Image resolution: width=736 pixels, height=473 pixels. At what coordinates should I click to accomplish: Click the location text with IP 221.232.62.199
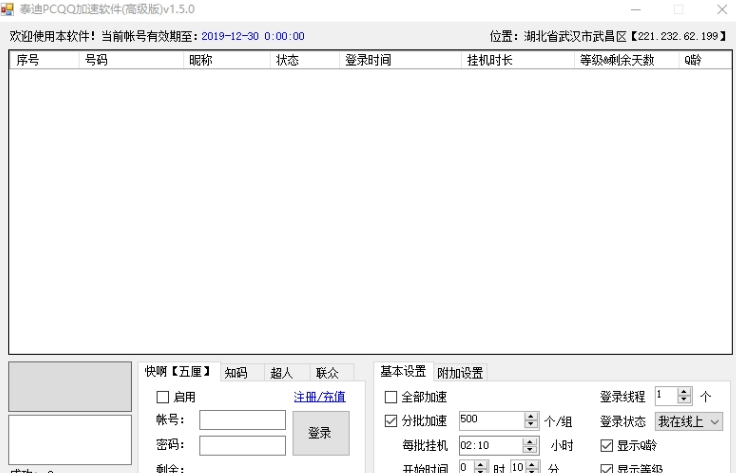608,36
